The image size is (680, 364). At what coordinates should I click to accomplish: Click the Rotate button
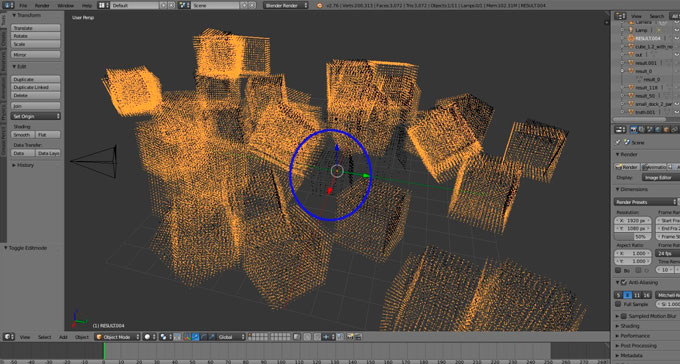click(36, 36)
